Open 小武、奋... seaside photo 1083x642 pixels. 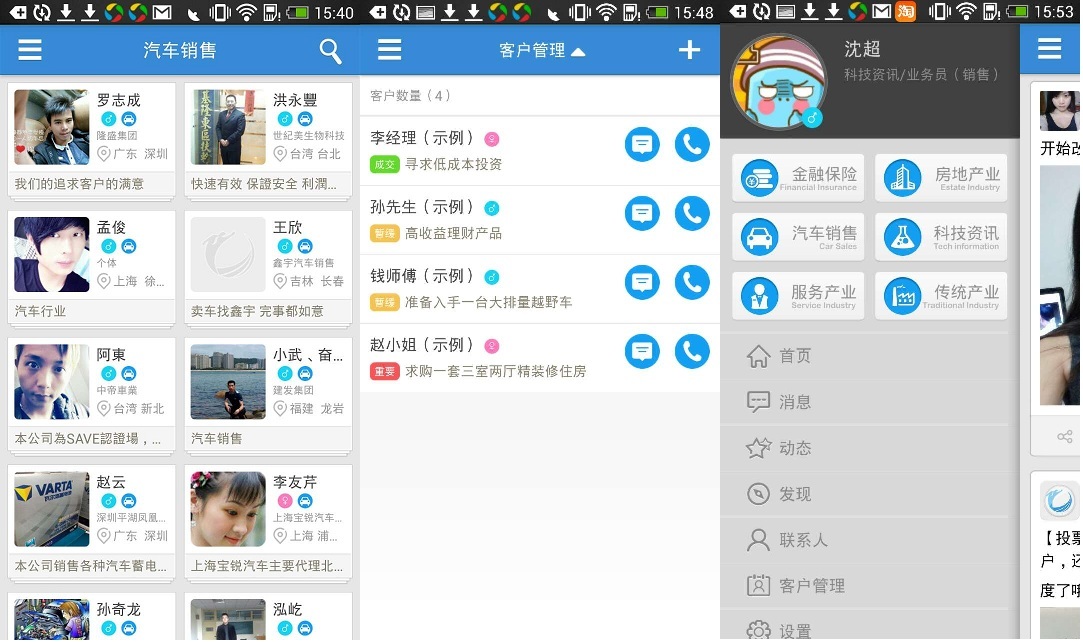pyautogui.click(x=228, y=382)
